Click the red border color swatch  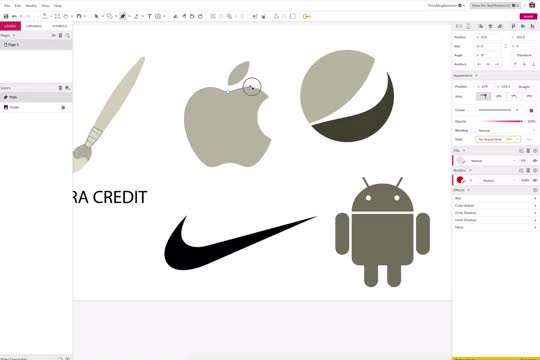click(x=460, y=180)
